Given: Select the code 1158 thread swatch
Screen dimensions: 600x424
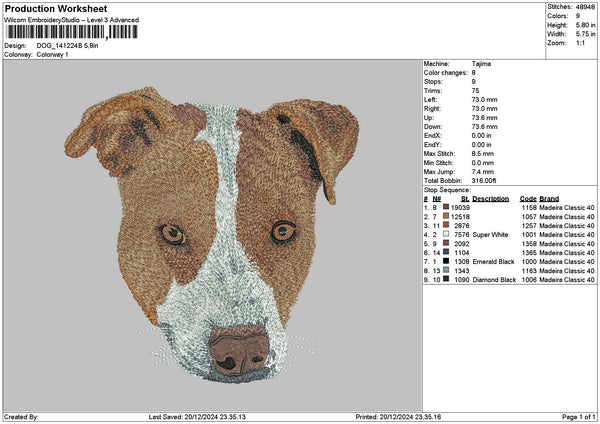Looking at the screenshot, I should (446, 207).
